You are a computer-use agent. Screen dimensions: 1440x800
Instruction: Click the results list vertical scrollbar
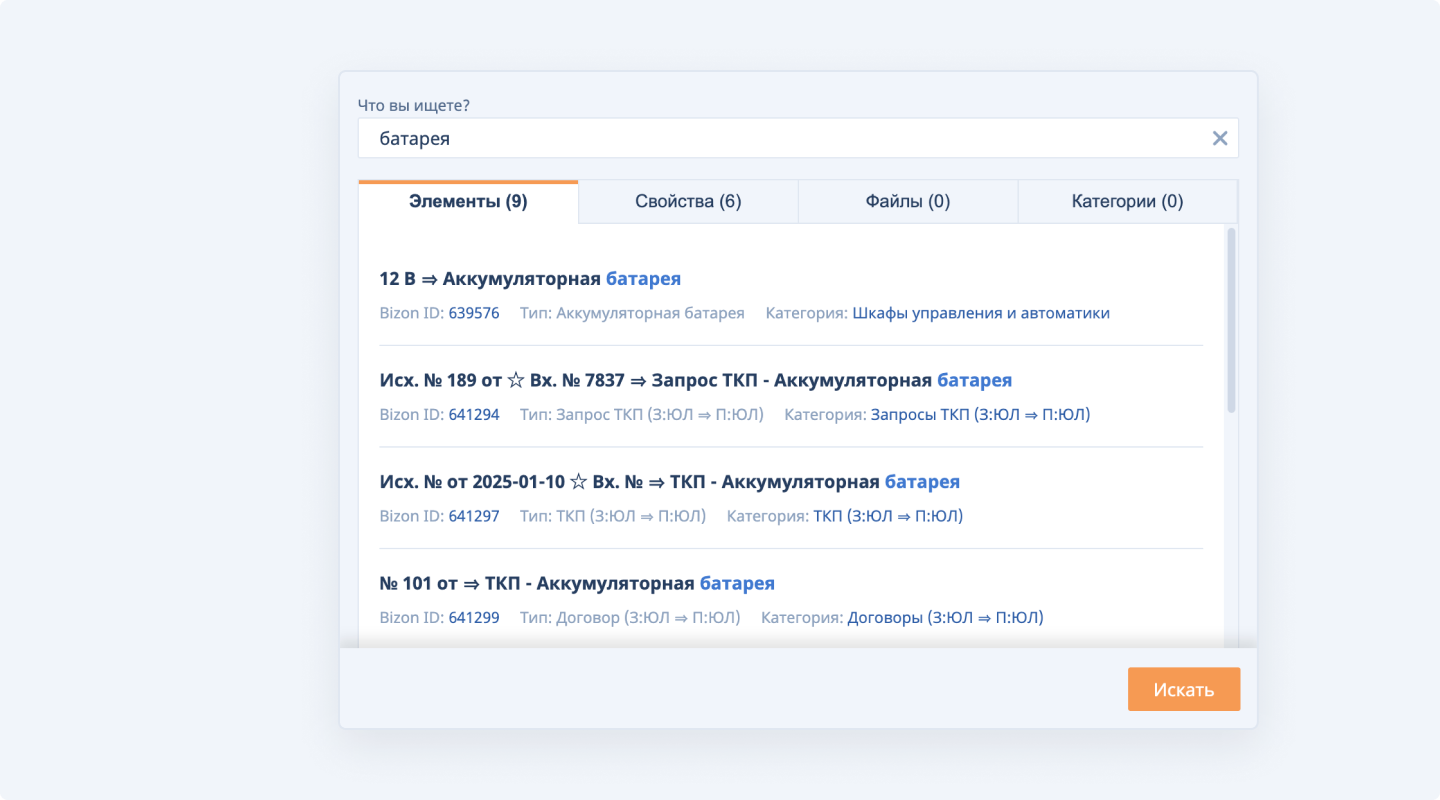pyautogui.click(x=1231, y=320)
